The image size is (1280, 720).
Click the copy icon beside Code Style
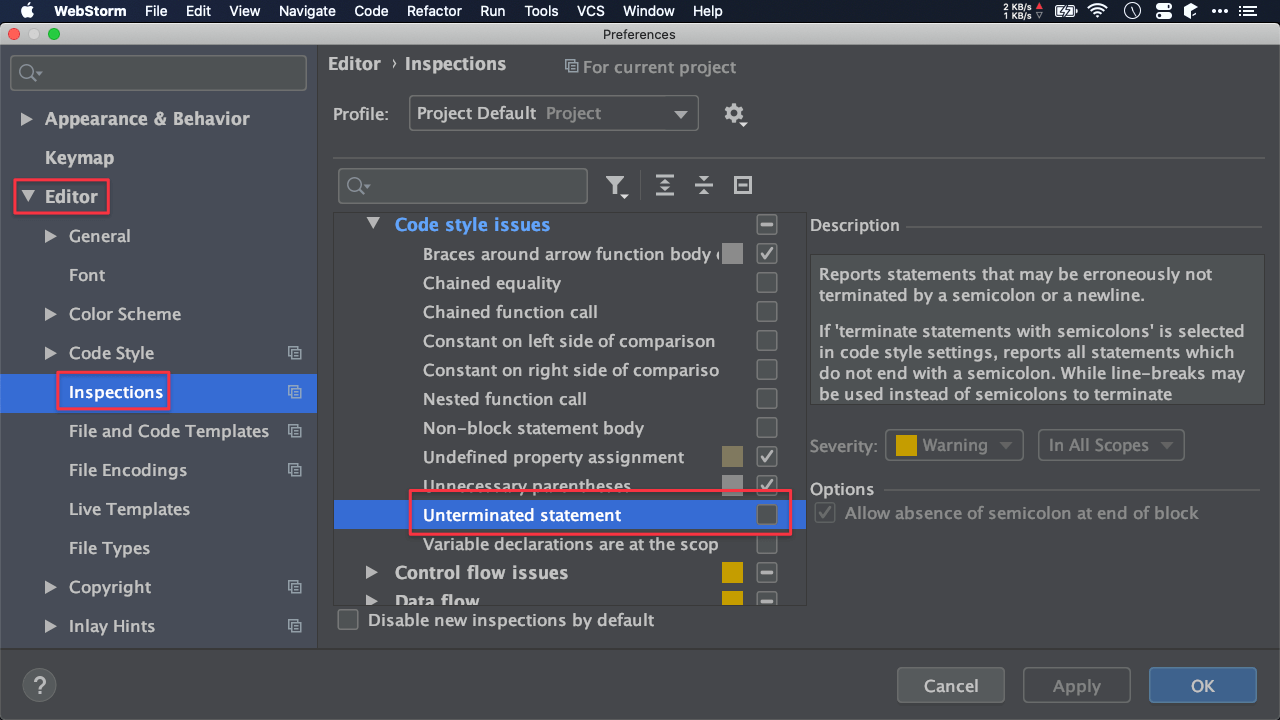point(294,353)
